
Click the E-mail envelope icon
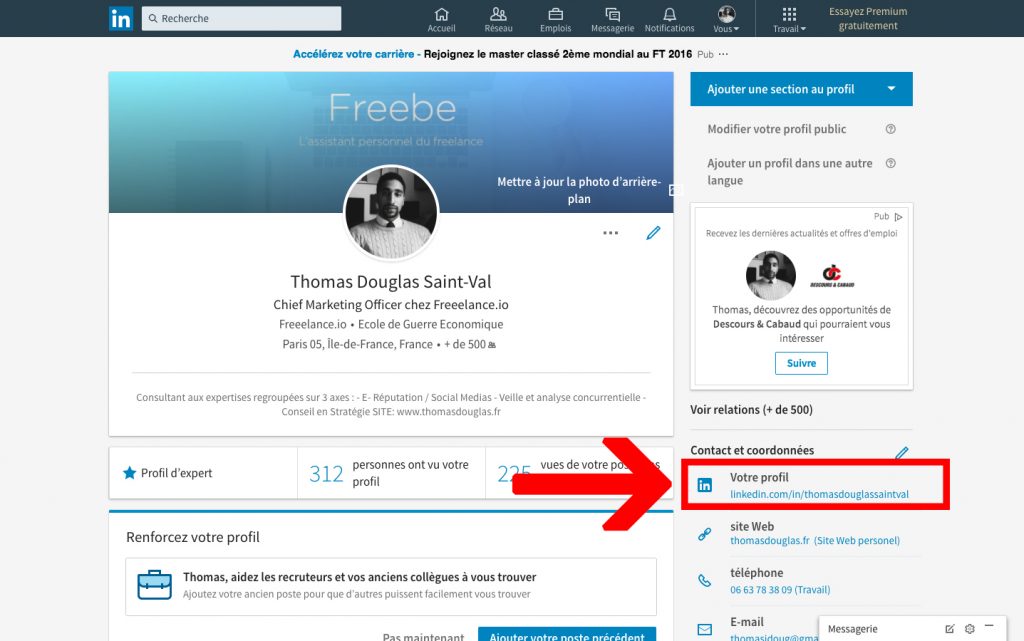pyautogui.click(x=705, y=629)
